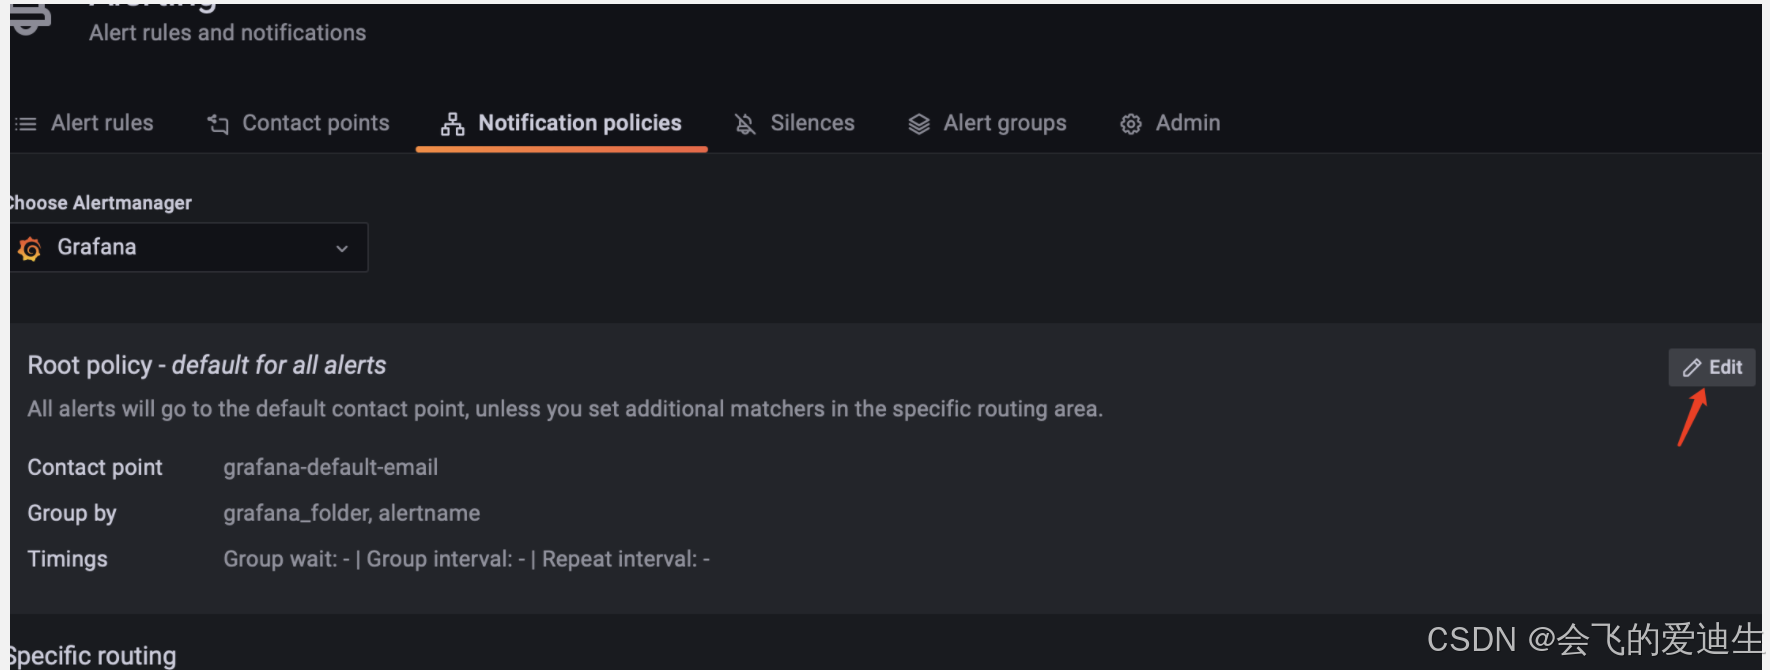Click the Grafana logo in Alertmanager selector
1770x670 pixels.
pos(30,248)
